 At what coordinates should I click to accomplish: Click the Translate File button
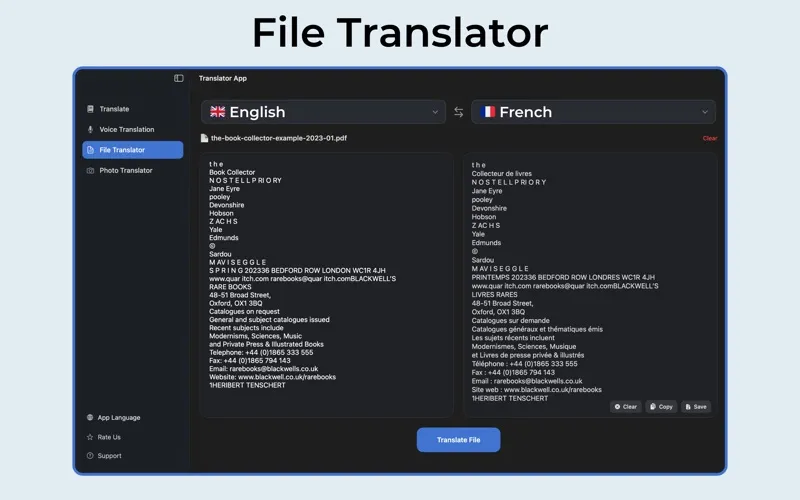click(458, 440)
